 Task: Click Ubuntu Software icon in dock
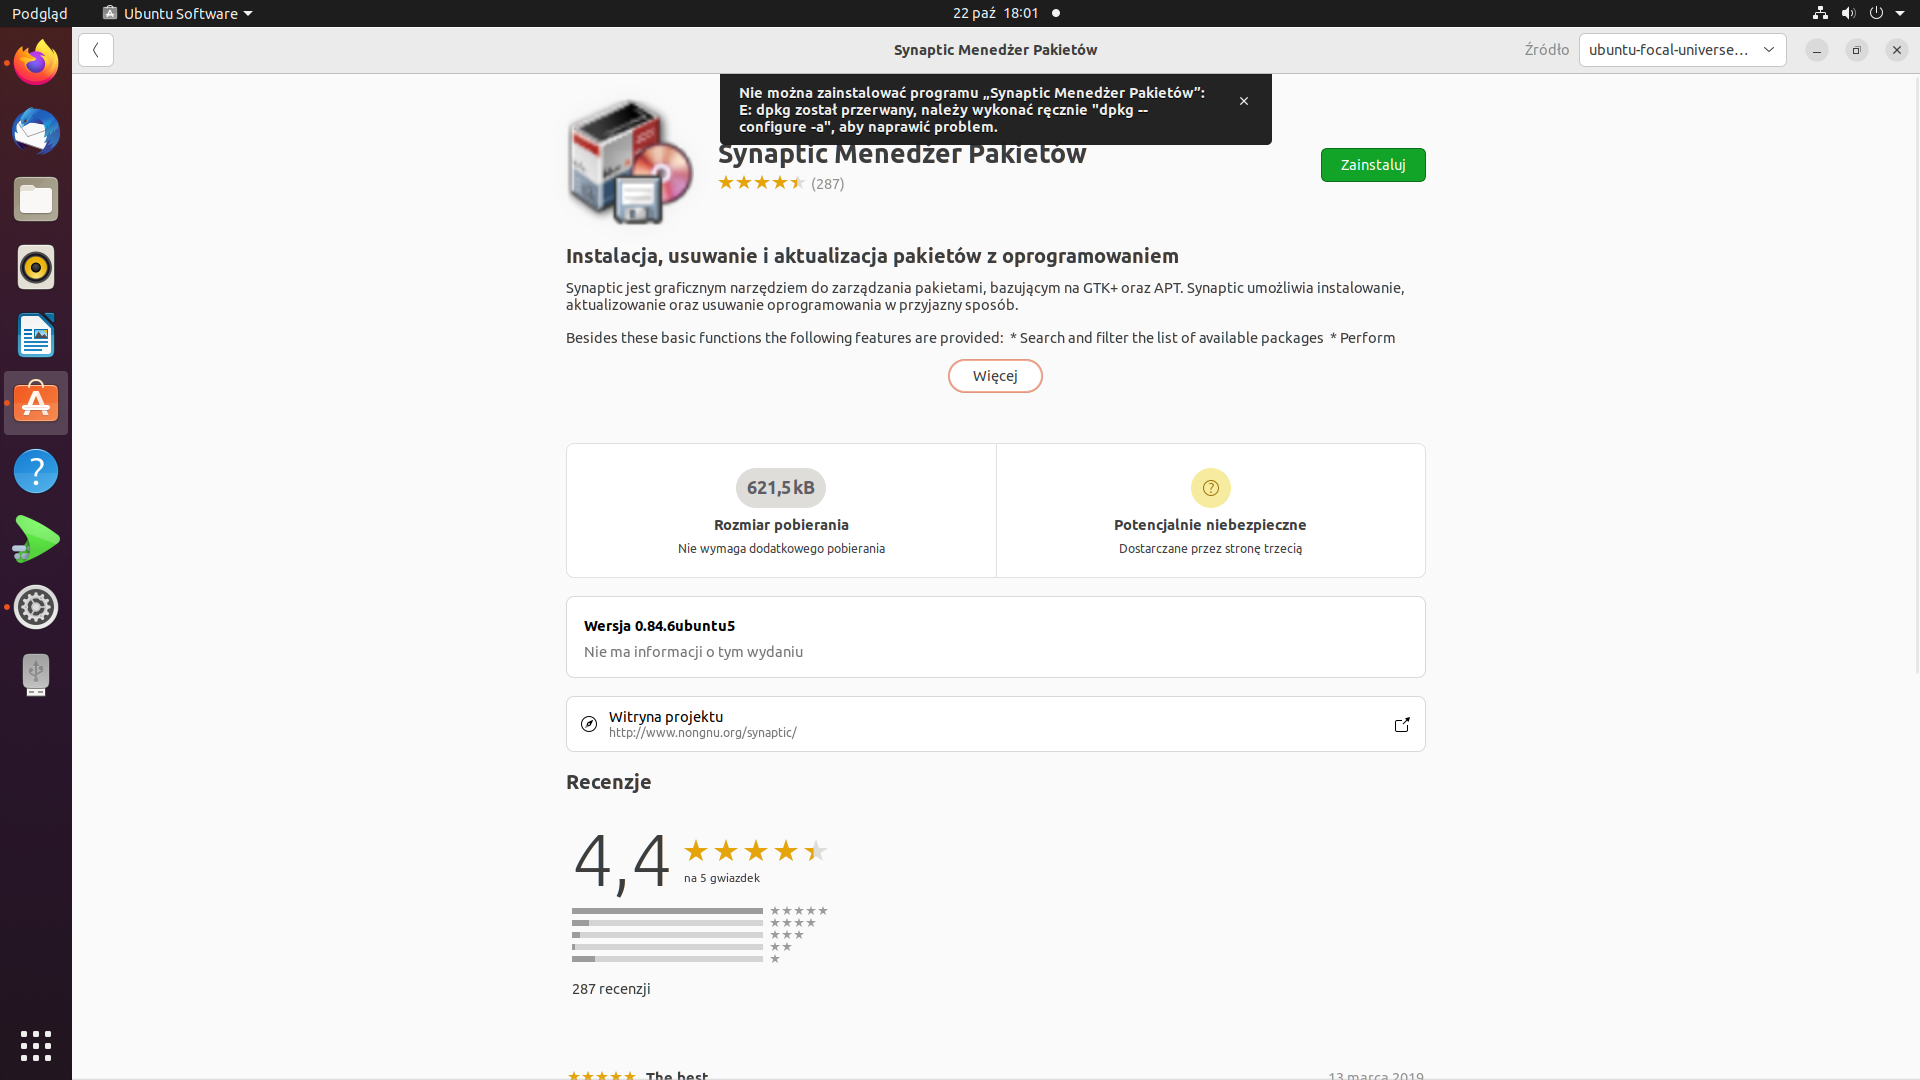(36, 403)
